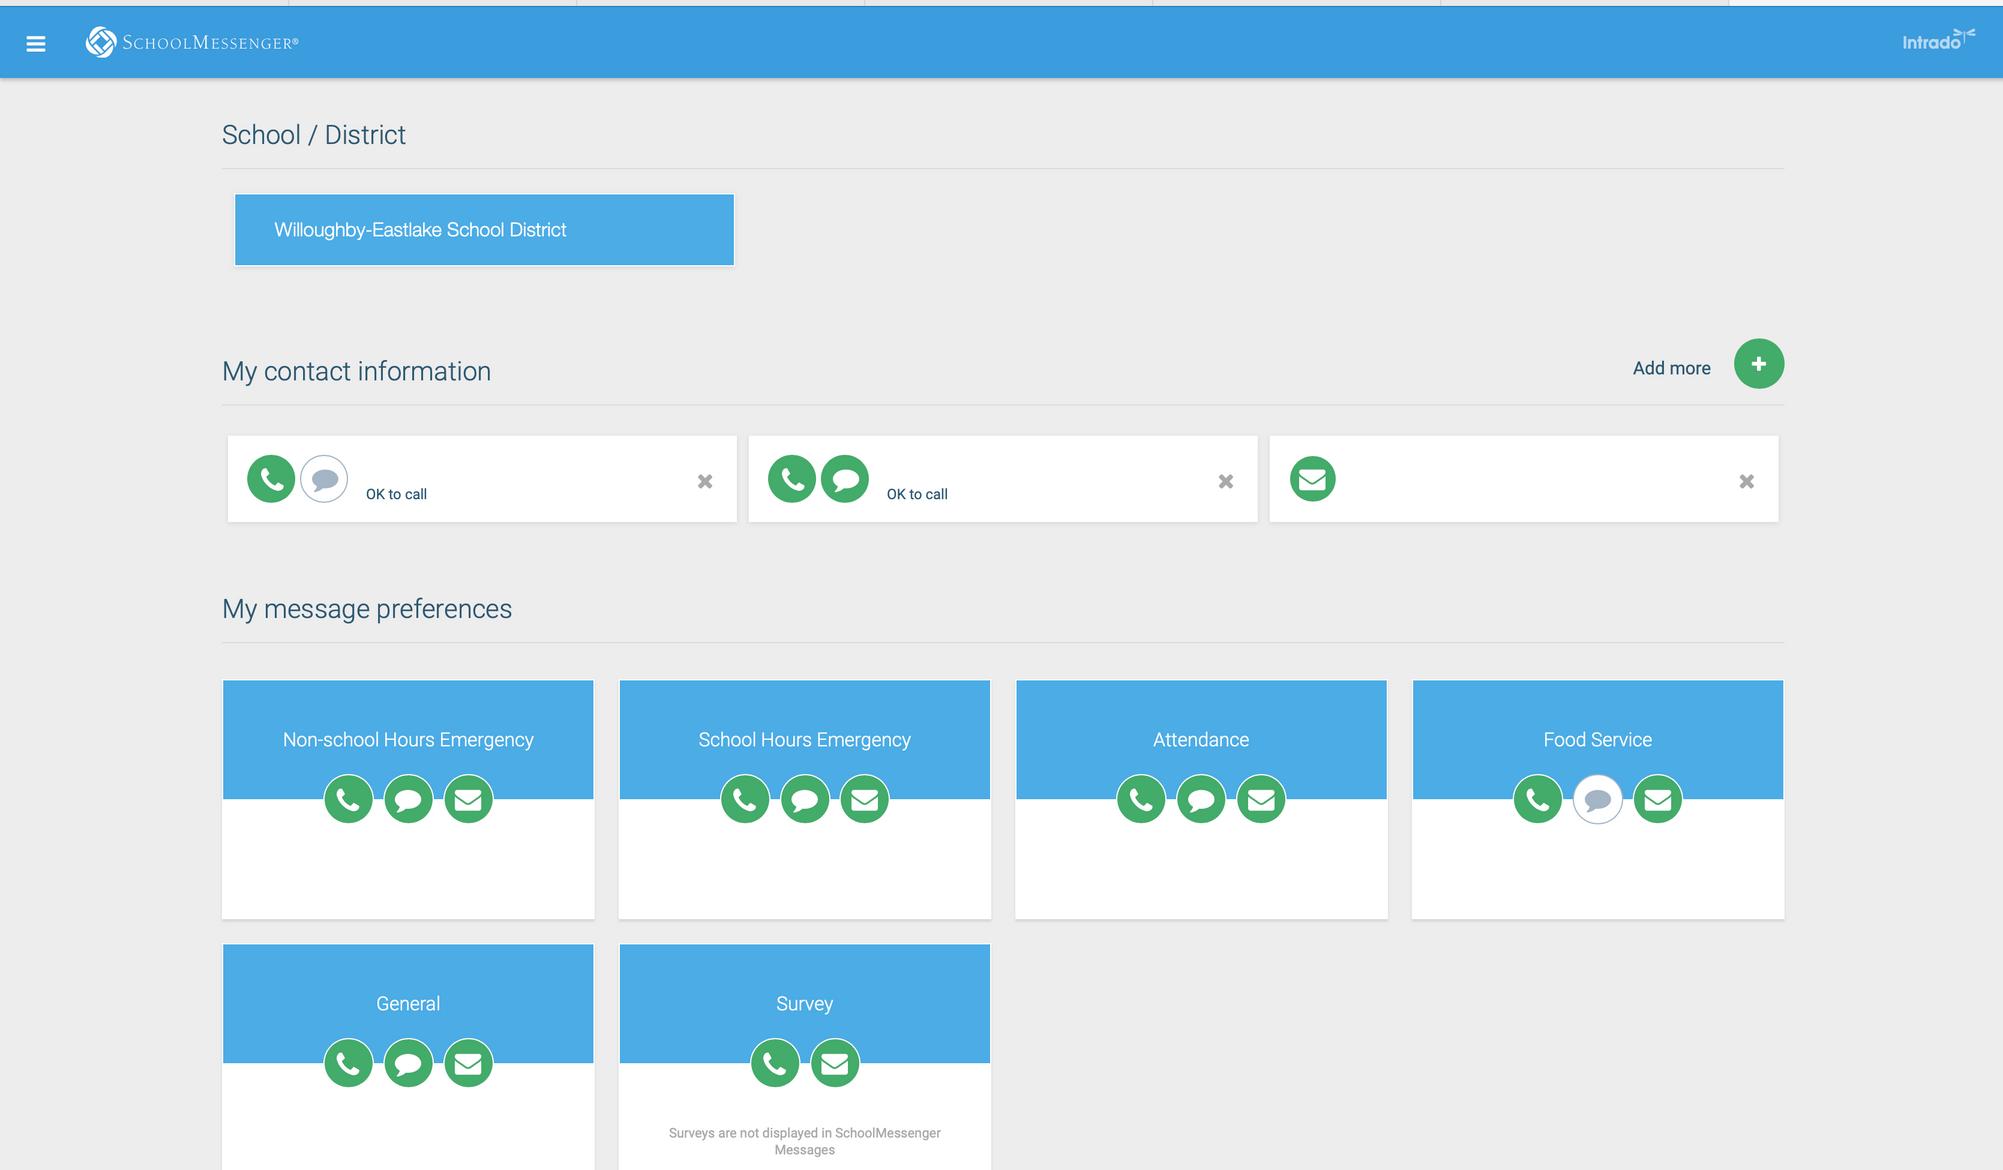This screenshot has height=1170, width=2003.
Task: Toggle phone icon on second contact card
Action: (x=792, y=479)
